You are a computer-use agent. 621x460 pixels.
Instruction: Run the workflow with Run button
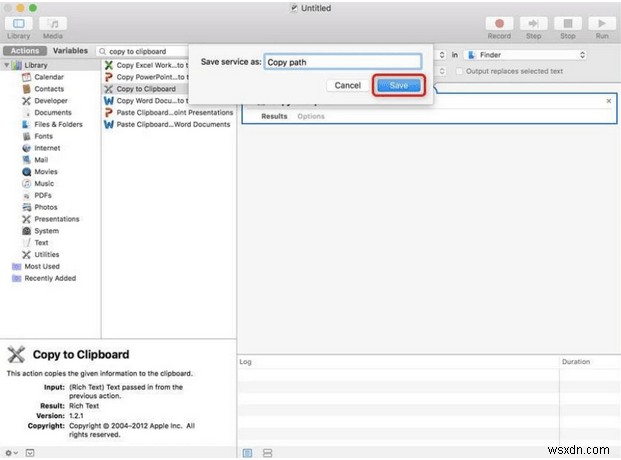pyautogui.click(x=602, y=24)
